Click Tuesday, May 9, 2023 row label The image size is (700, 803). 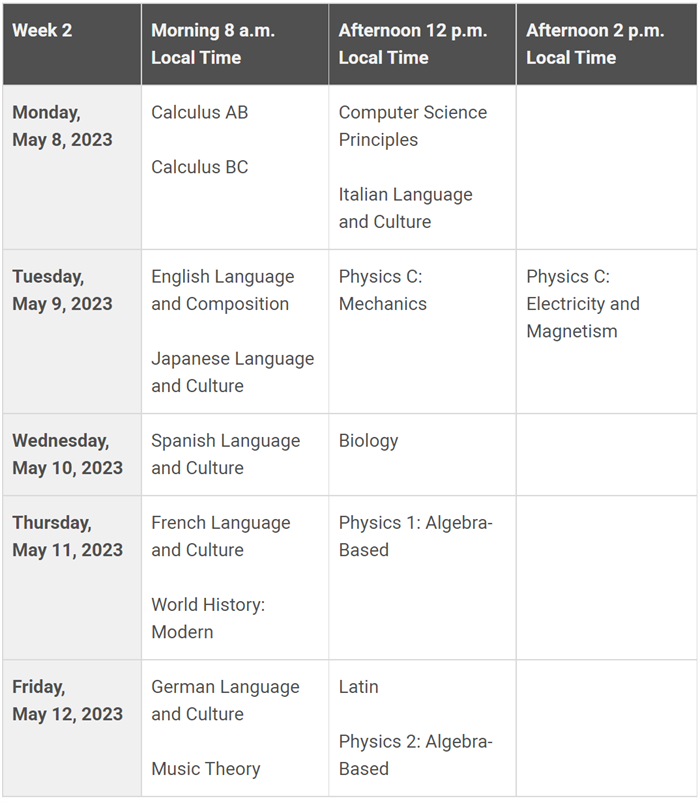click(62, 290)
